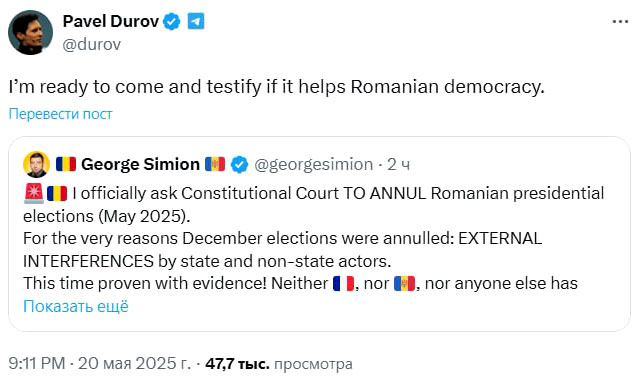Open the three-dot more options menu
The height and width of the screenshot is (385, 640).
pos(620,22)
